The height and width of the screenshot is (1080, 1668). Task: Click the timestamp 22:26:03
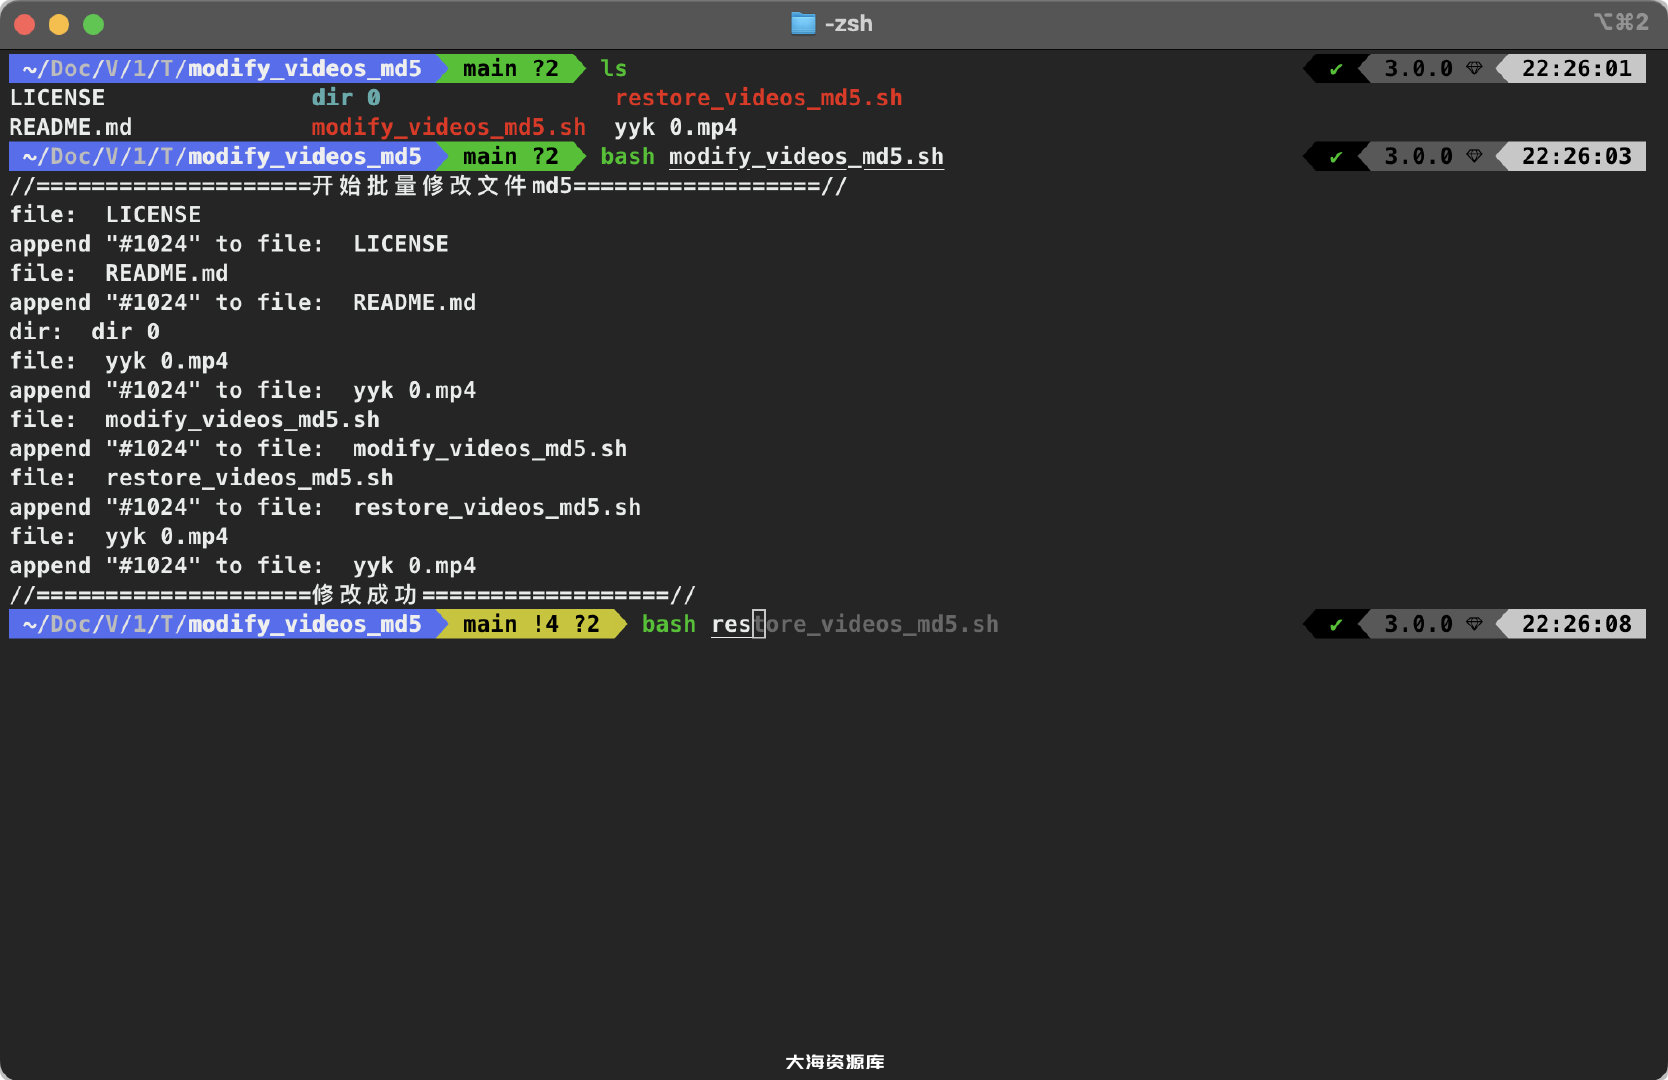(1577, 157)
